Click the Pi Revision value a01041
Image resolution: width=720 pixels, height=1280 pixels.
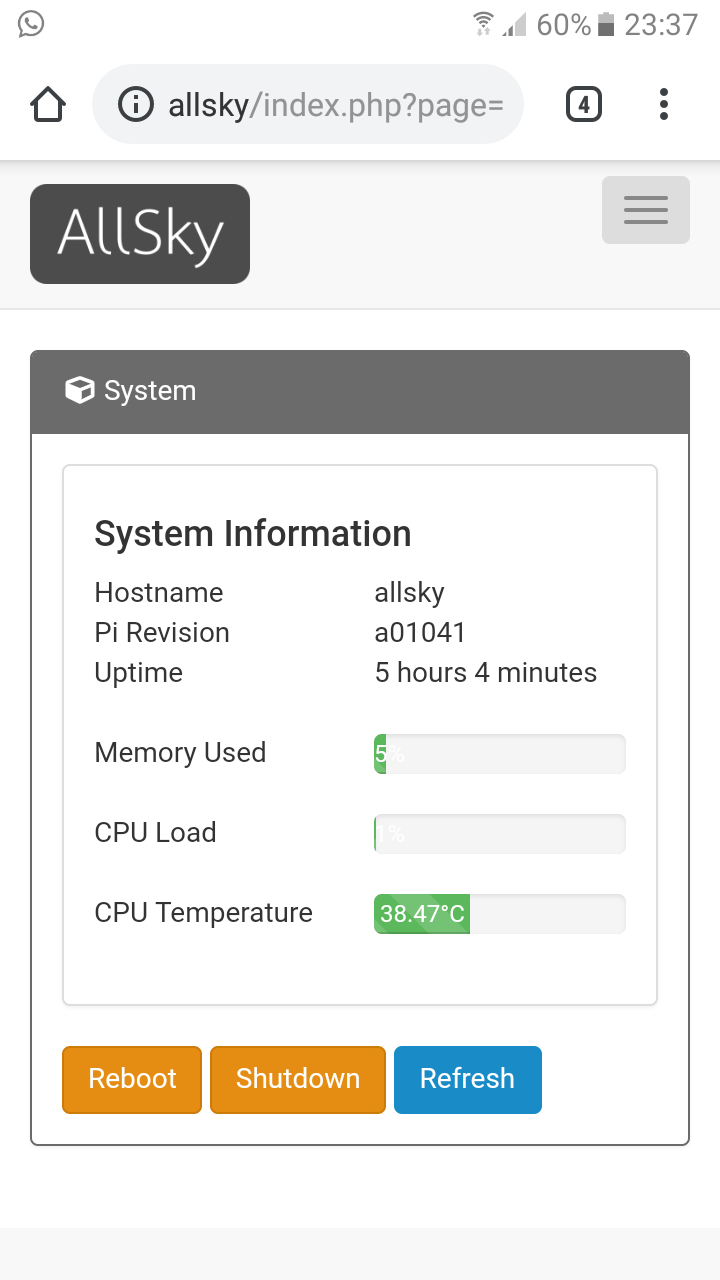click(x=420, y=633)
